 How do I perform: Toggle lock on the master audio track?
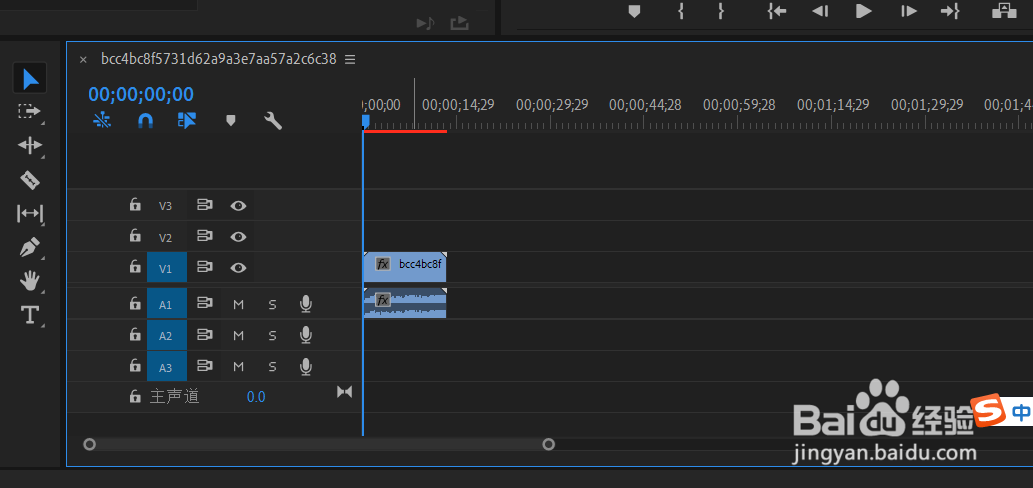(135, 396)
